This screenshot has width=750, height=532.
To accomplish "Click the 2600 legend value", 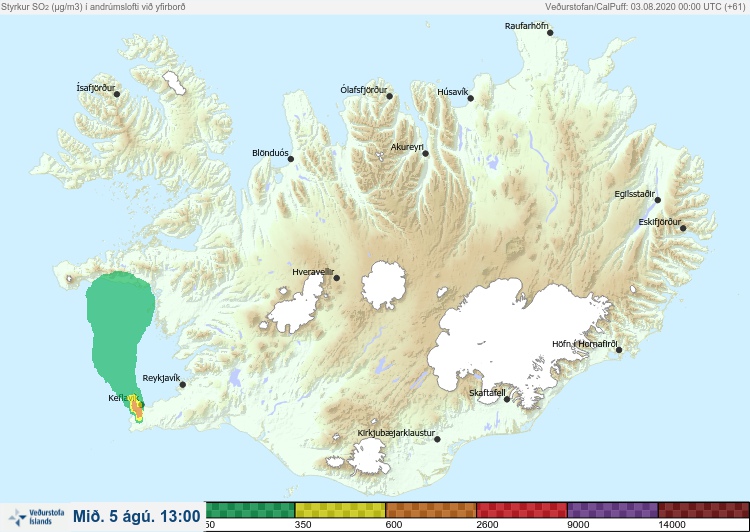I will [487, 525].
